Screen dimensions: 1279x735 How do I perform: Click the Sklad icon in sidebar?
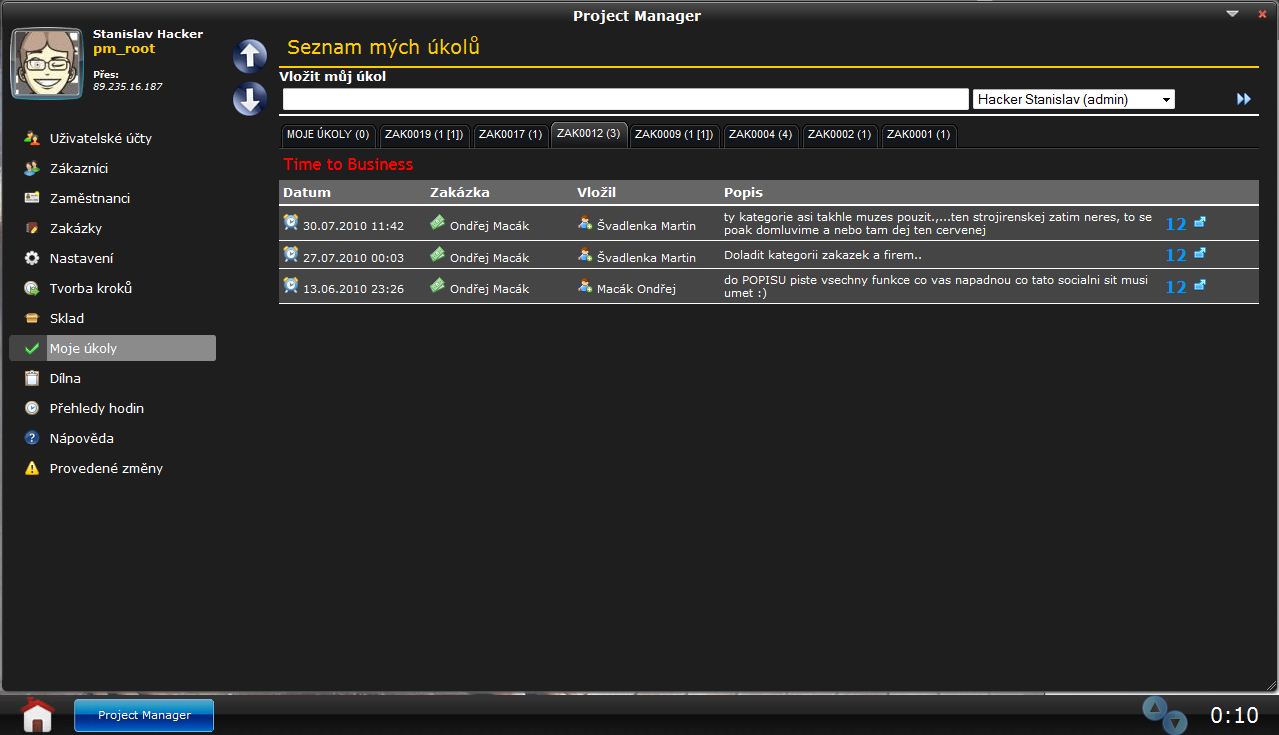[x=32, y=318]
